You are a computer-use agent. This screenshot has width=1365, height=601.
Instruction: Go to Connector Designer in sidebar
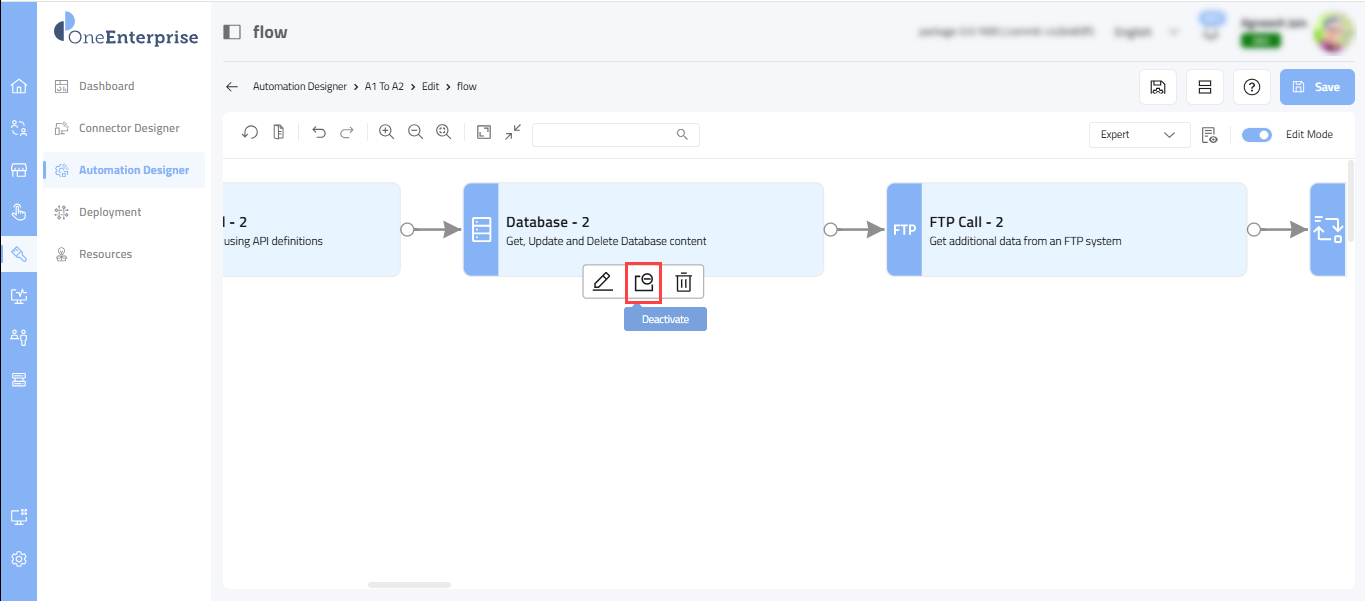[x=129, y=128]
